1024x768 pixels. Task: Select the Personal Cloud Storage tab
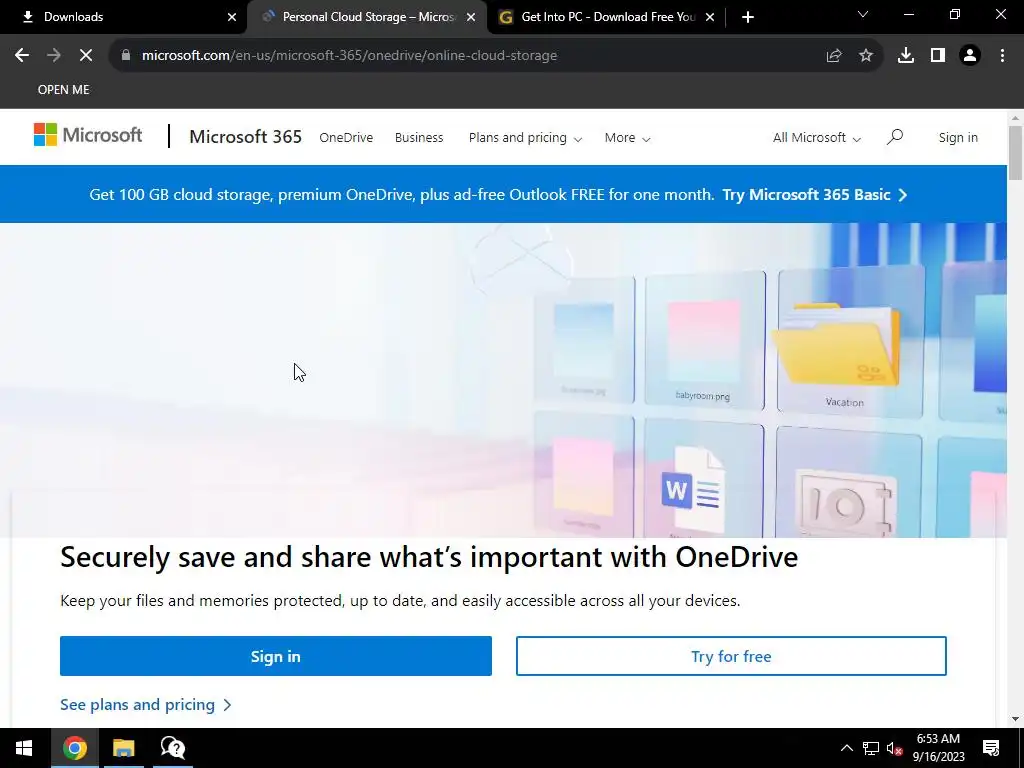point(367,18)
